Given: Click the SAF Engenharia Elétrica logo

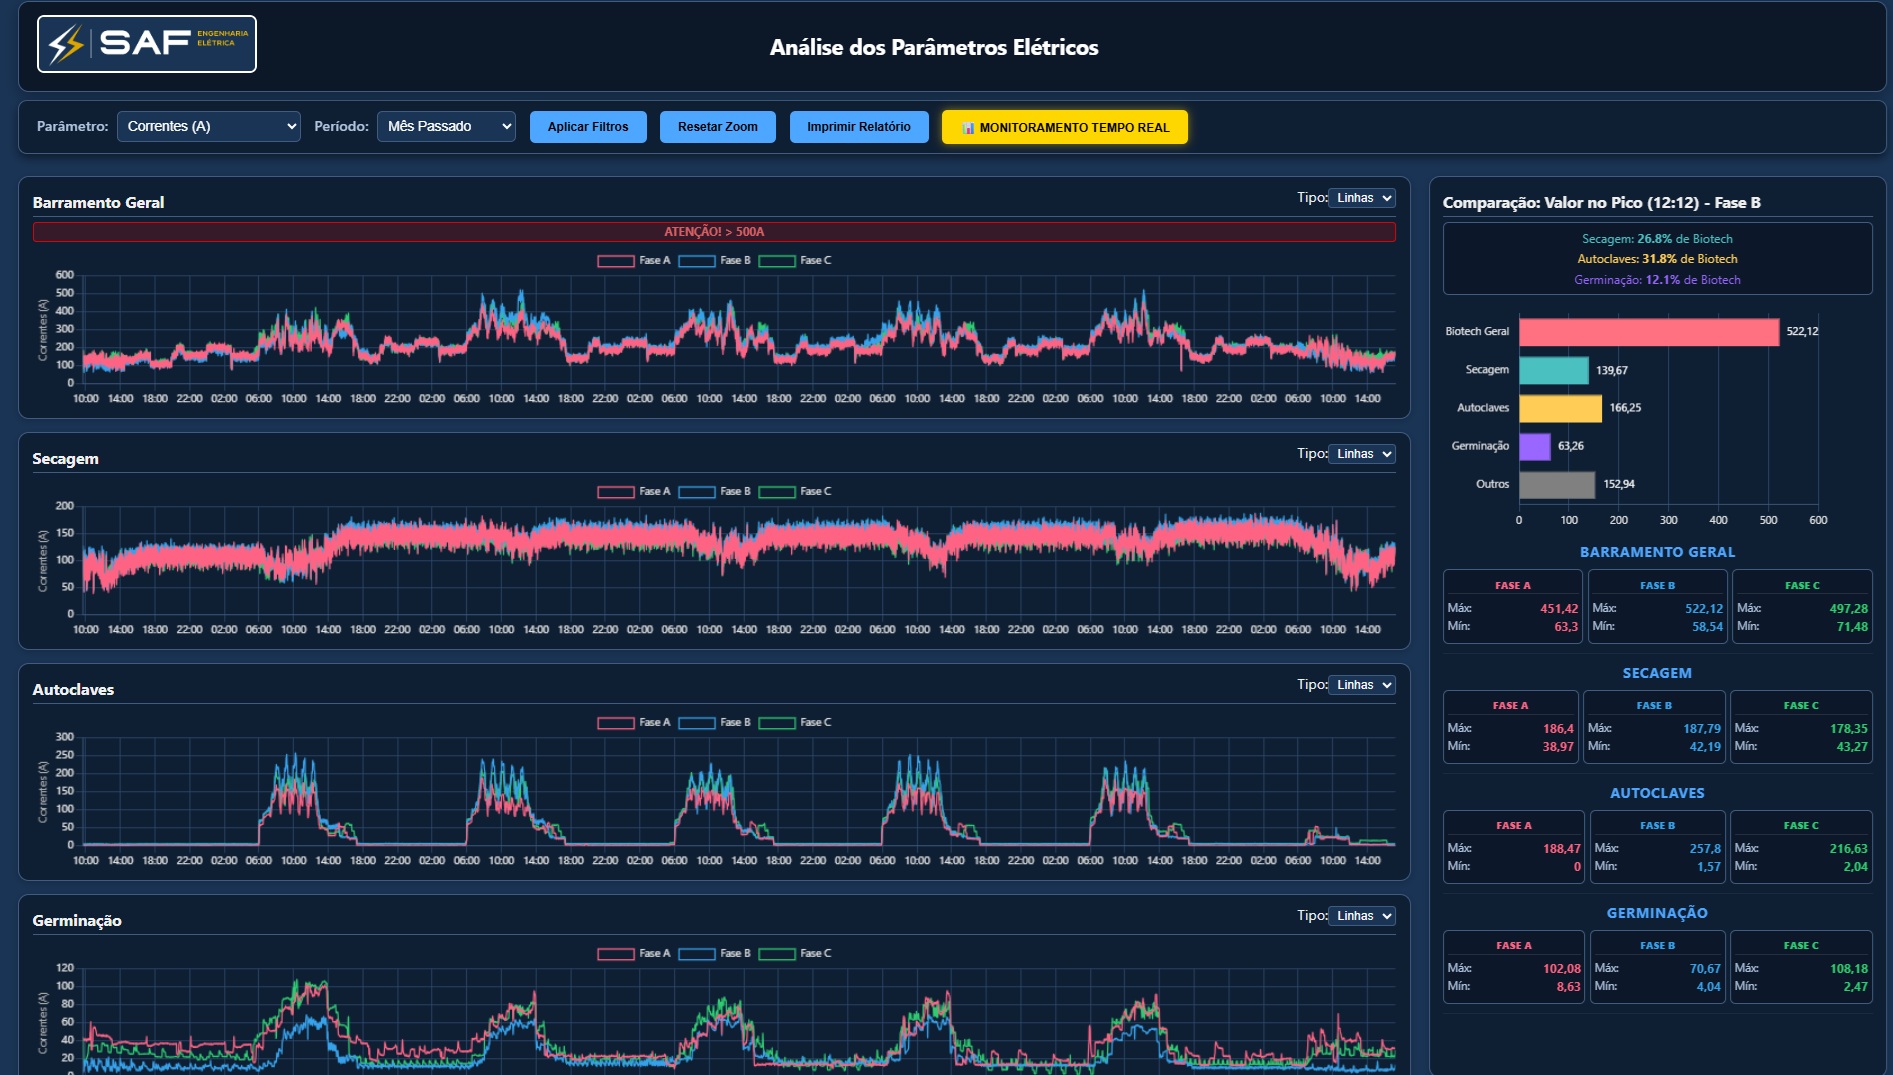Looking at the screenshot, I should (x=147, y=44).
